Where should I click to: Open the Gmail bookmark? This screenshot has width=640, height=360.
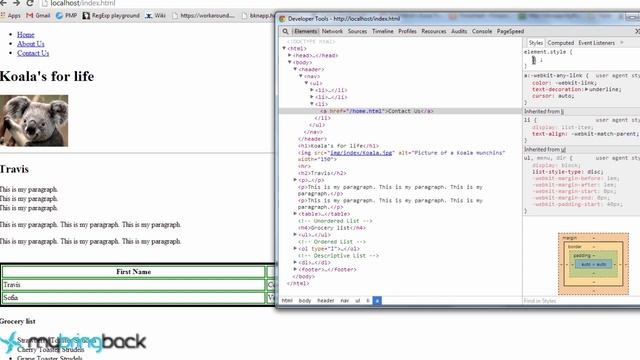(38, 16)
